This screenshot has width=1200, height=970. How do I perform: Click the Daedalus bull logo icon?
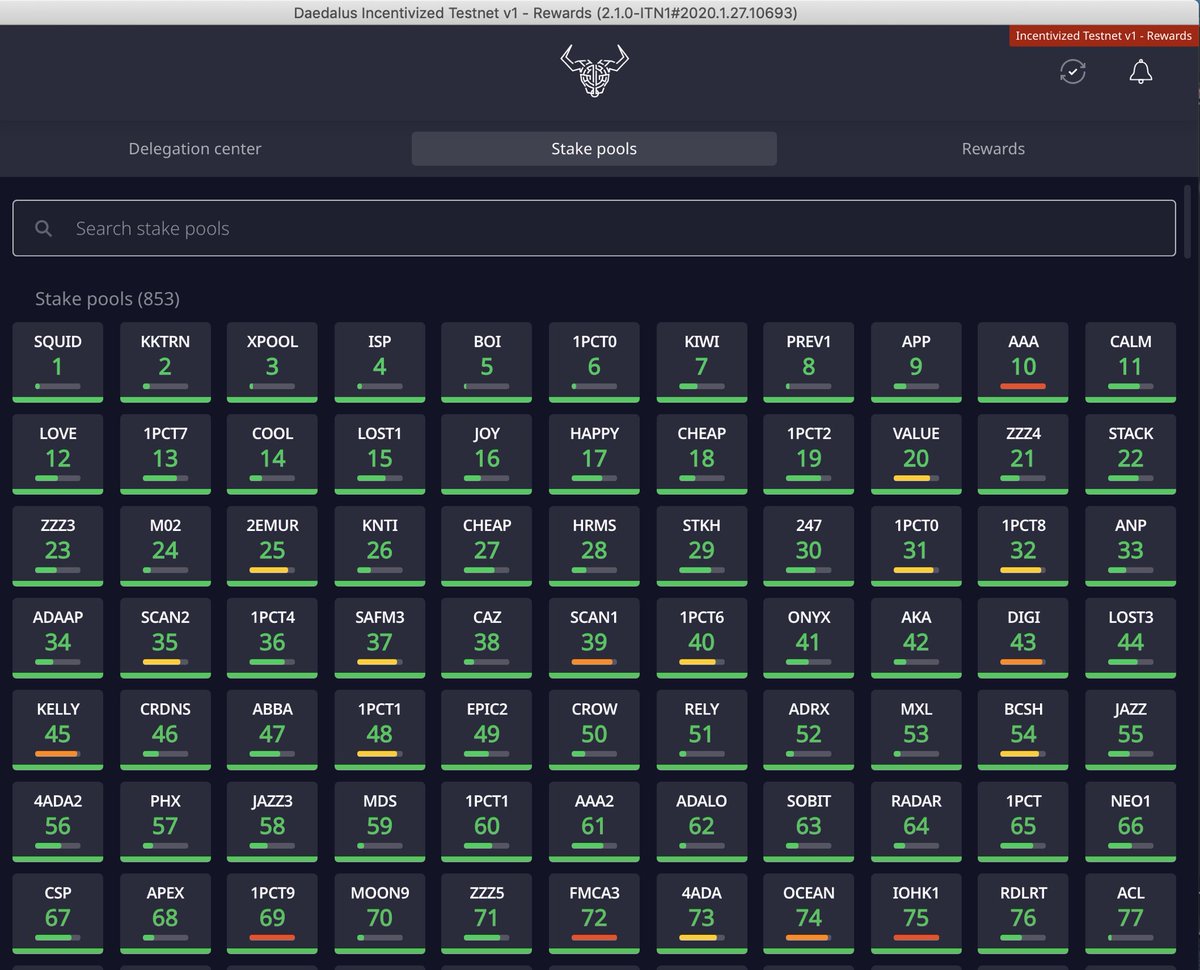point(594,71)
